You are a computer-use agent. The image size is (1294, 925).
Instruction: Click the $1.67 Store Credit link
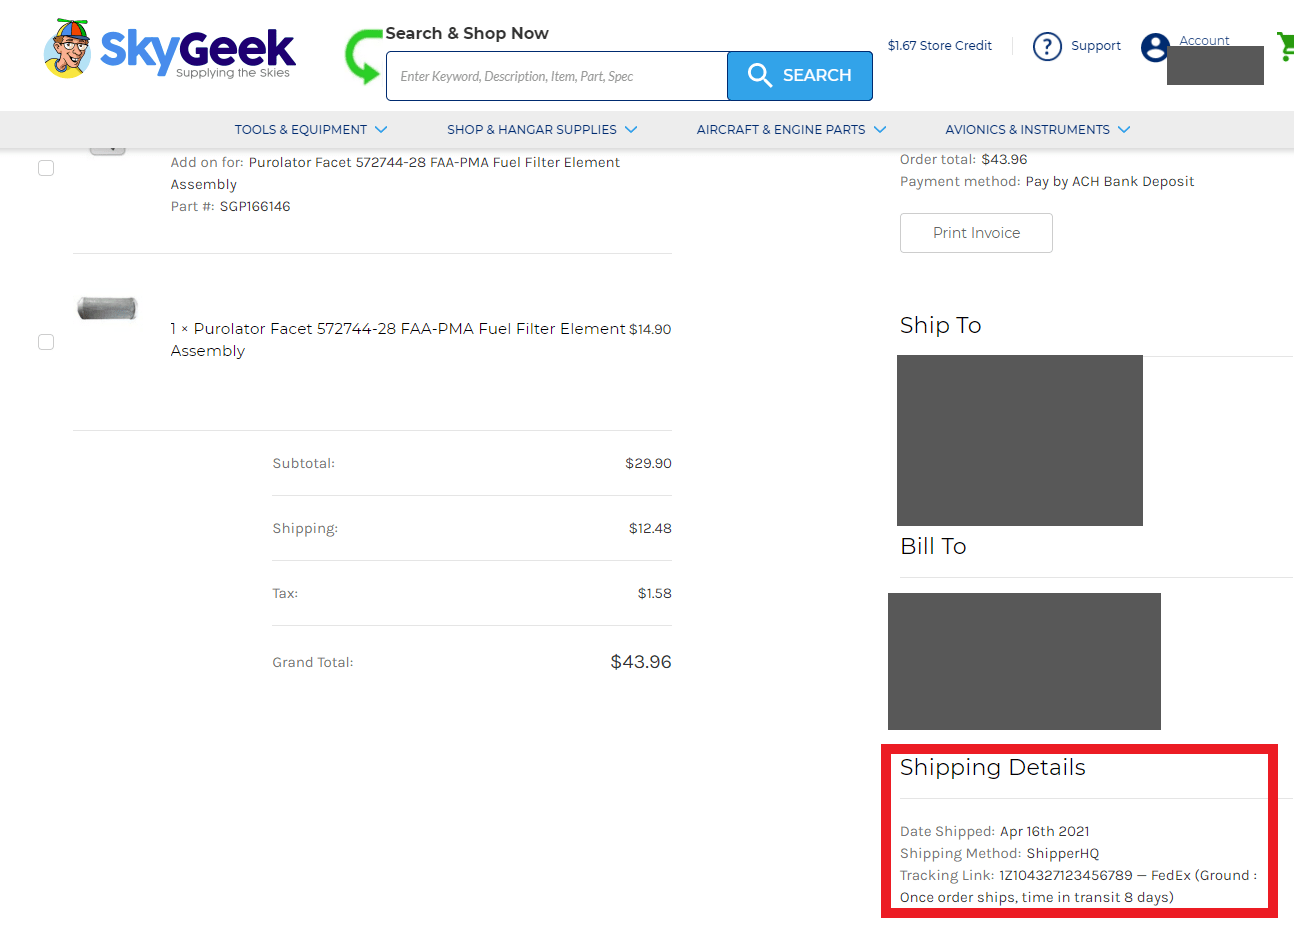939,45
